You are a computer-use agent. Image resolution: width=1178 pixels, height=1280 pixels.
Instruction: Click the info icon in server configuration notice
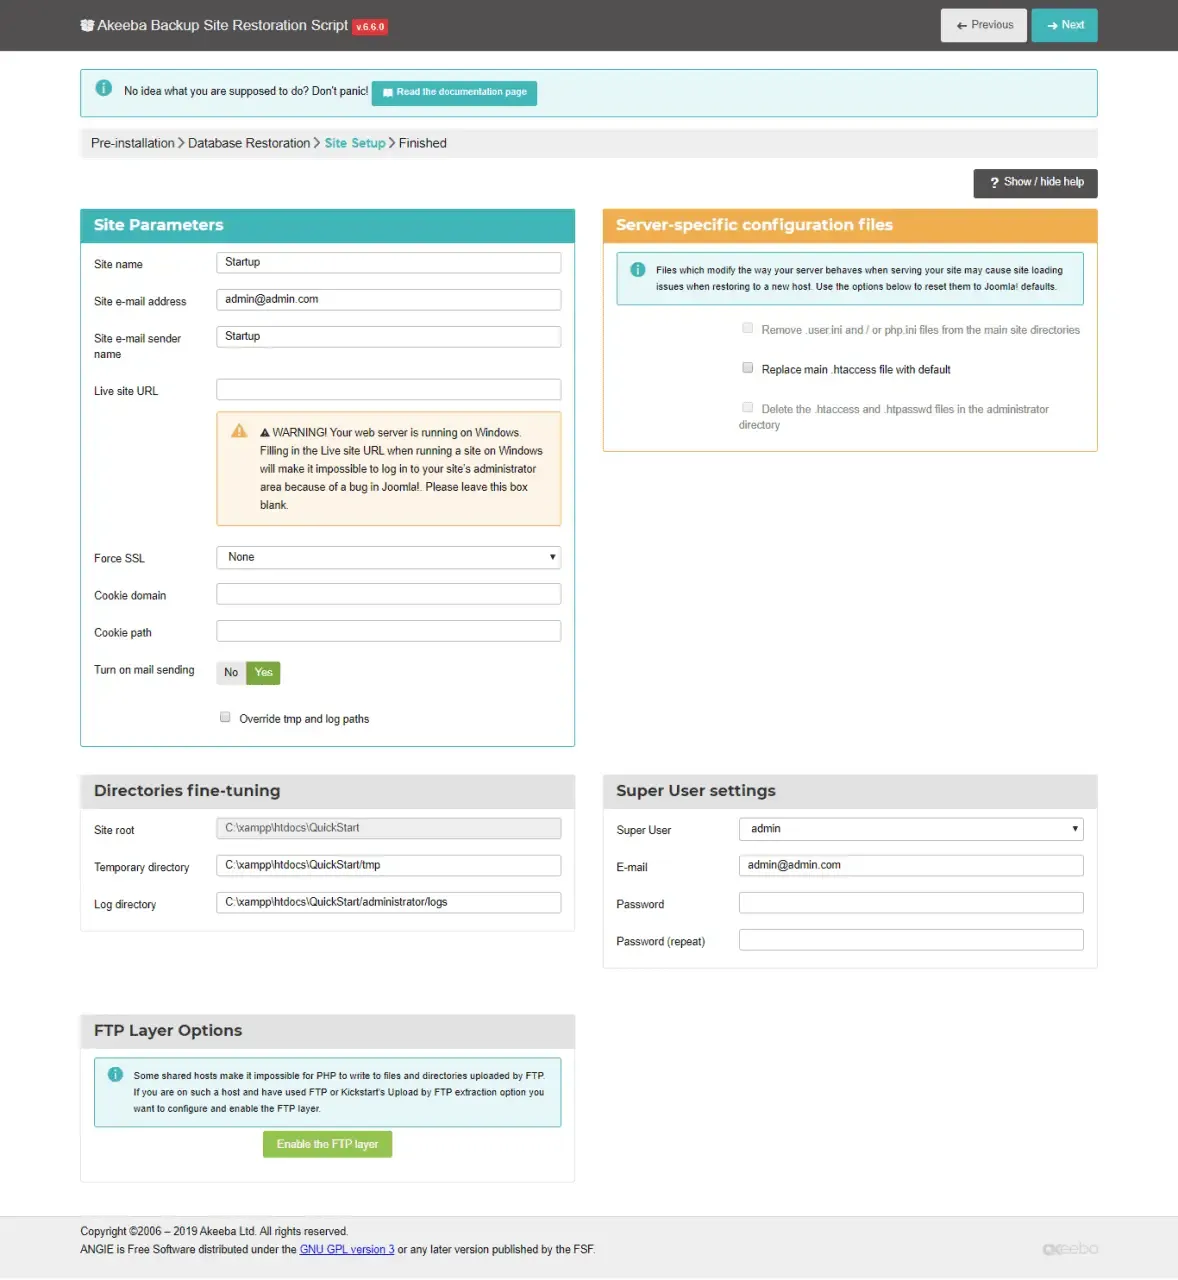[x=637, y=270]
